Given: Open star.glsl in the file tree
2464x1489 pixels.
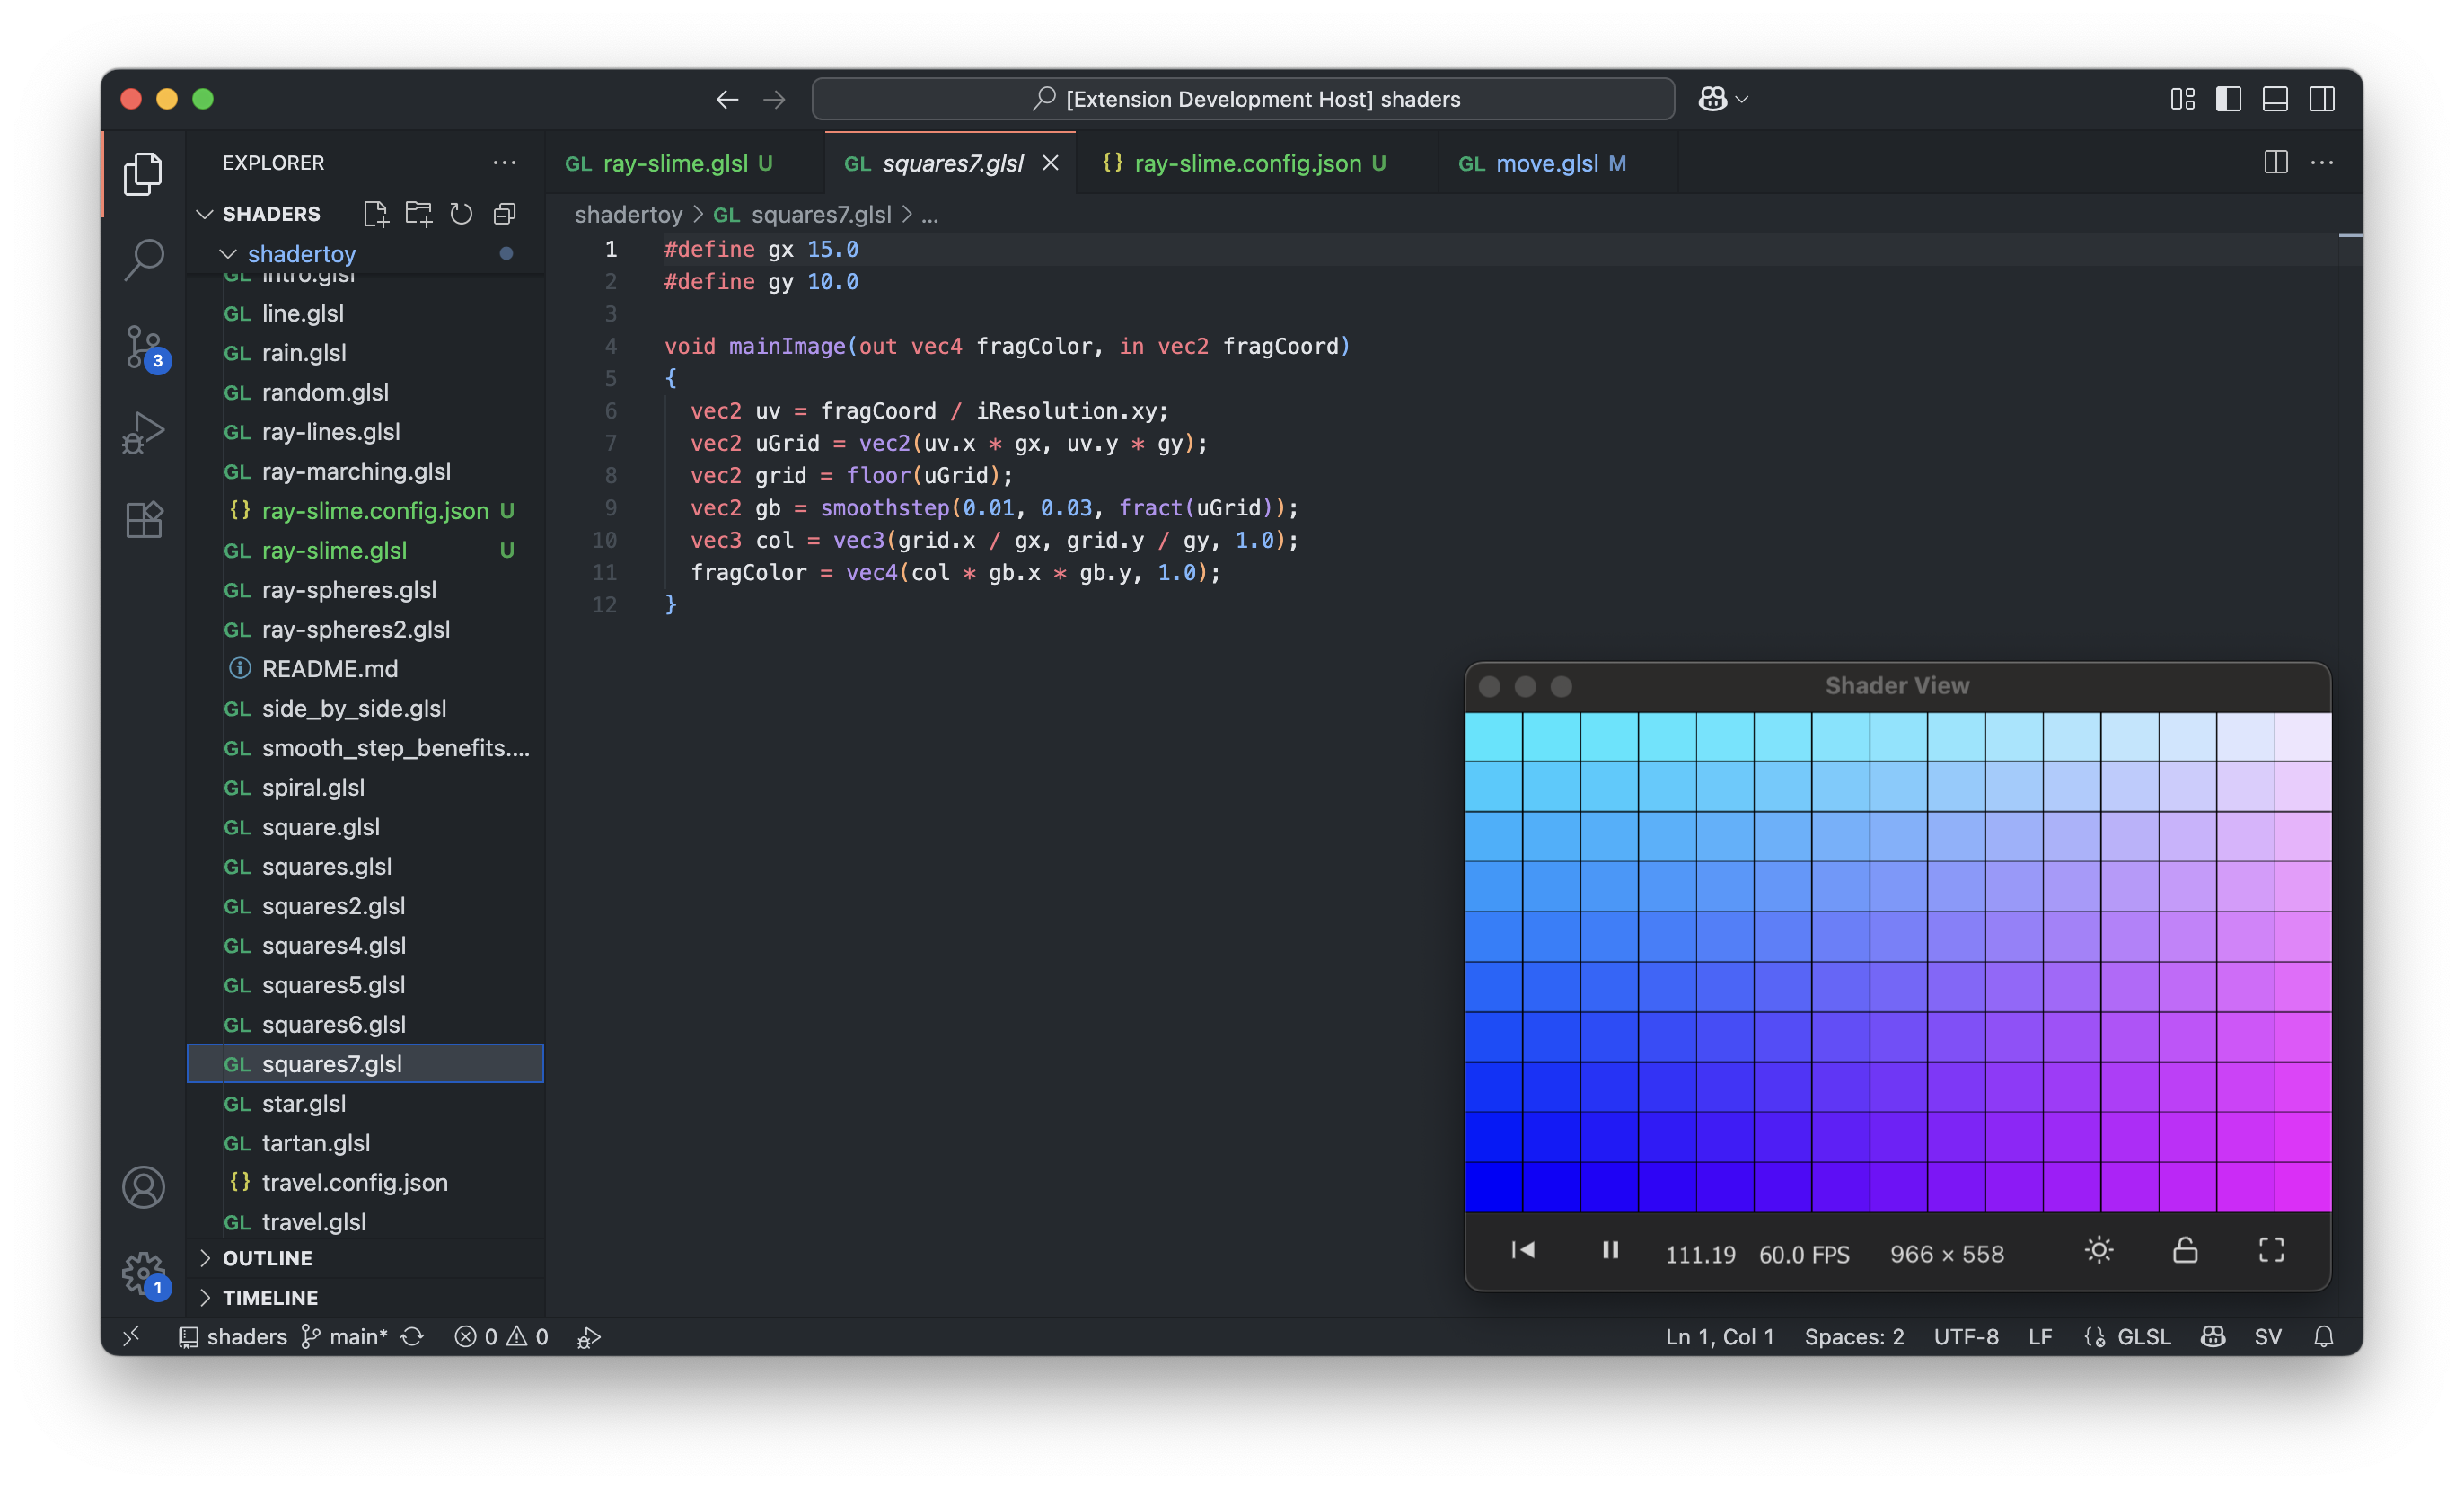Looking at the screenshot, I should 304,1103.
